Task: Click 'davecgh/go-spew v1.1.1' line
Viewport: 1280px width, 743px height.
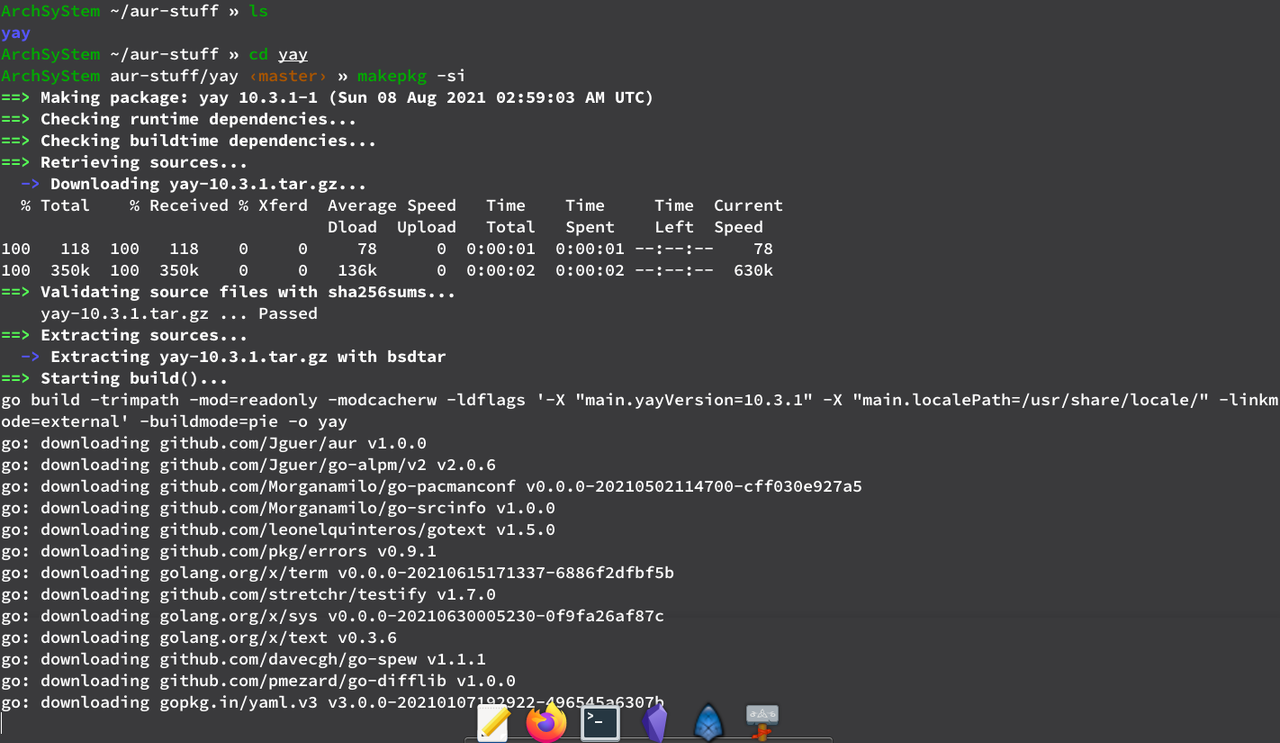Action: pos(243,659)
